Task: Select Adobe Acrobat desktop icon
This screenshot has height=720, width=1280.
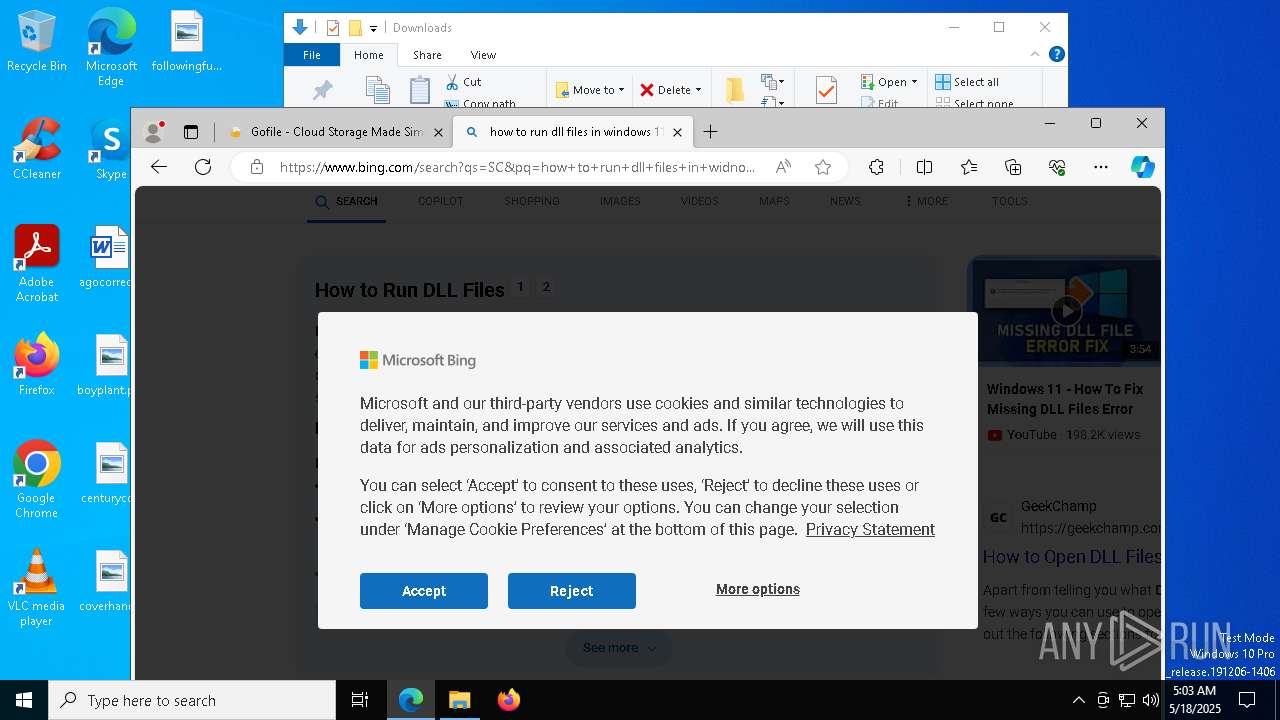Action: [37, 264]
